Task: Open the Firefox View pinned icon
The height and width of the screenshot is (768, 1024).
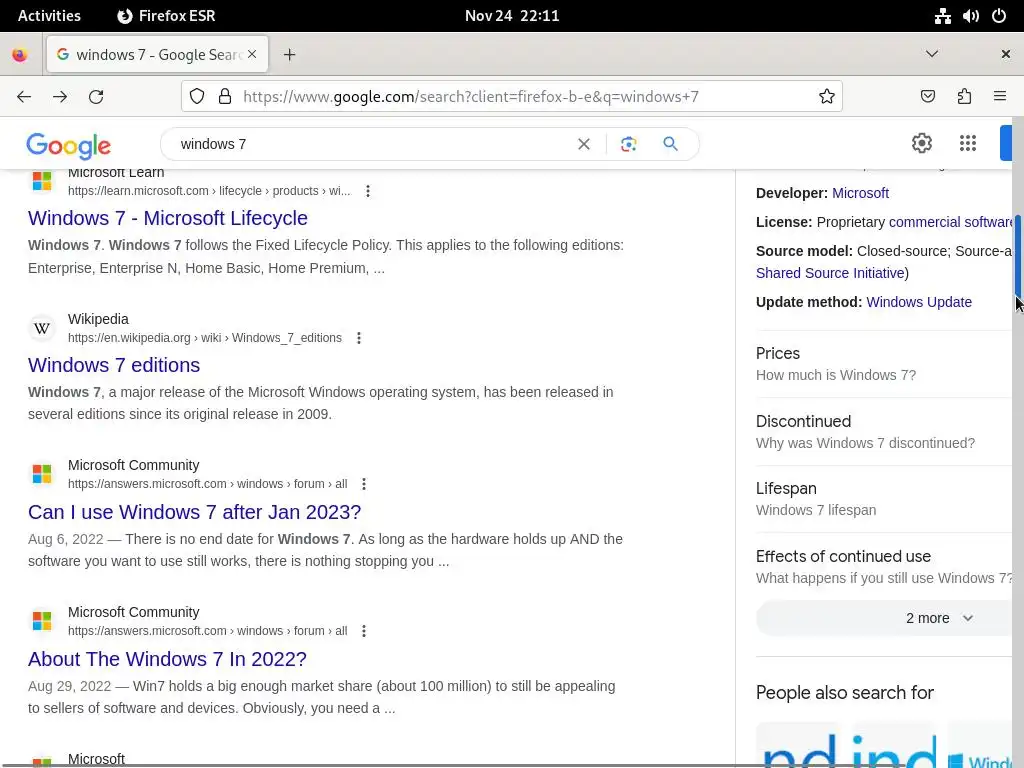Action: click(20, 55)
